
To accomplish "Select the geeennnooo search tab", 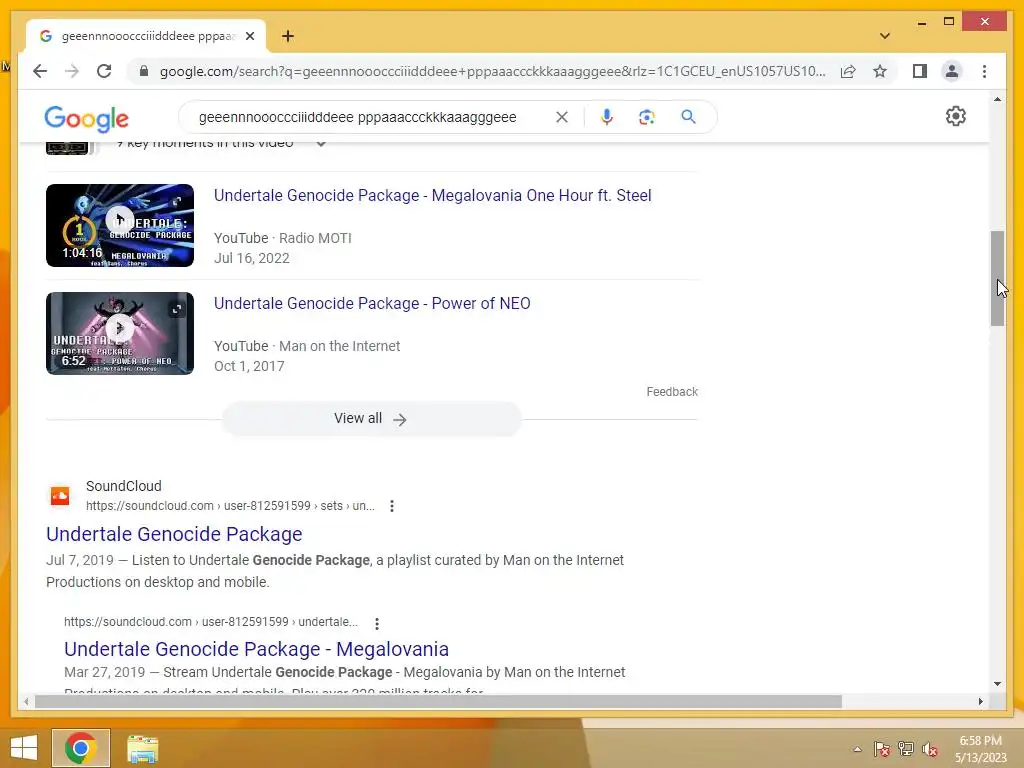I will (146, 36).
